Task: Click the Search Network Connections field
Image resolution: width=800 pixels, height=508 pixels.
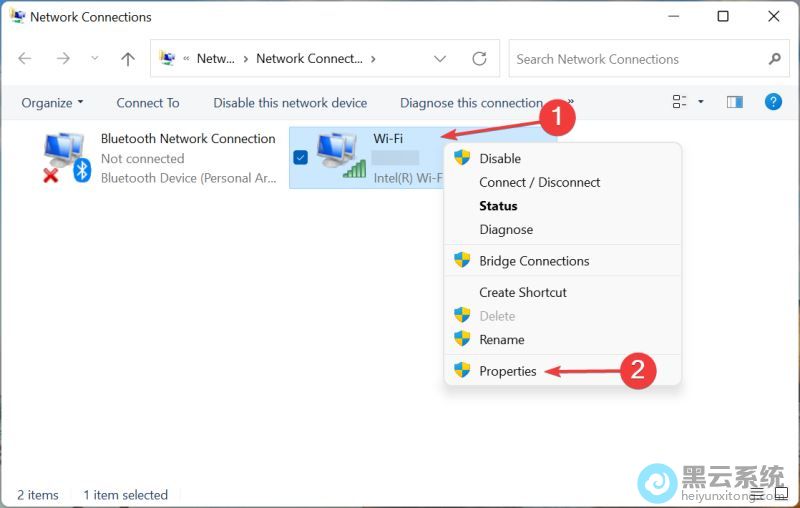Action: 635,59
